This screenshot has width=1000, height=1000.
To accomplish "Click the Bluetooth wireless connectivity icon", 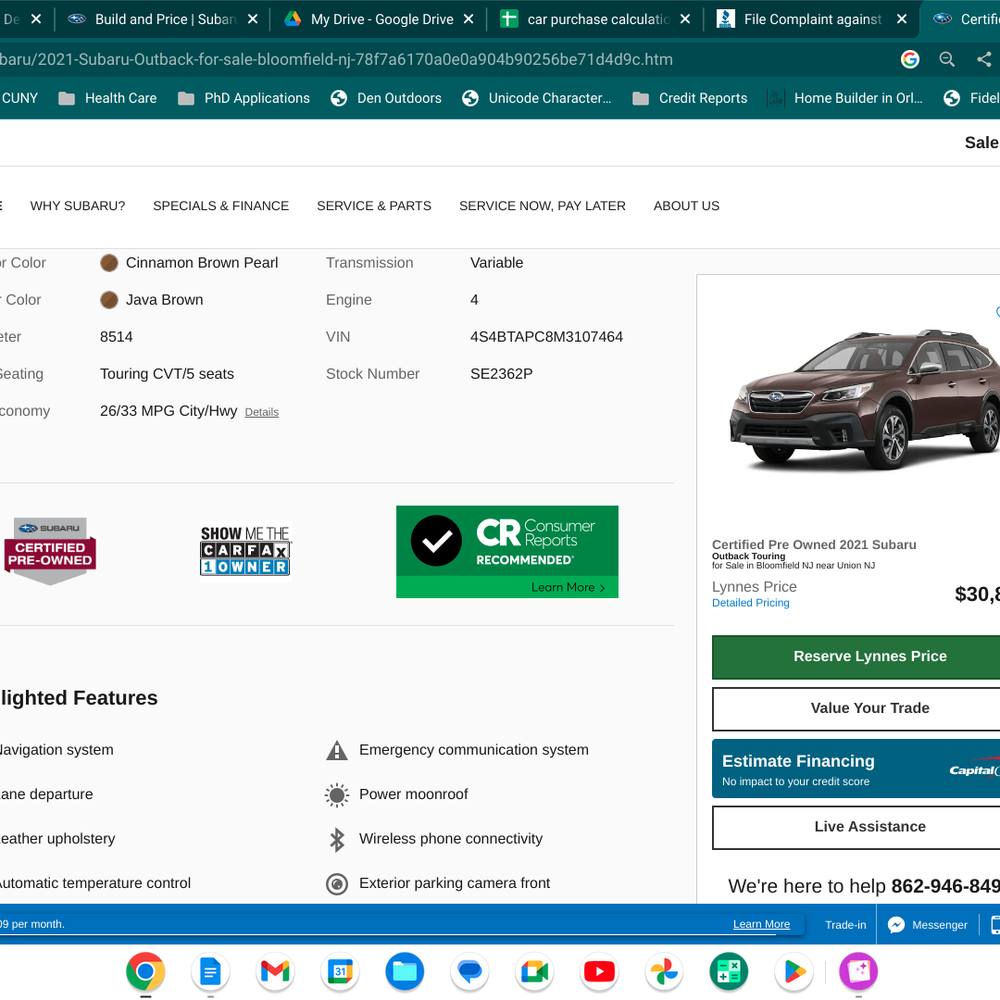I will point(337,840).
